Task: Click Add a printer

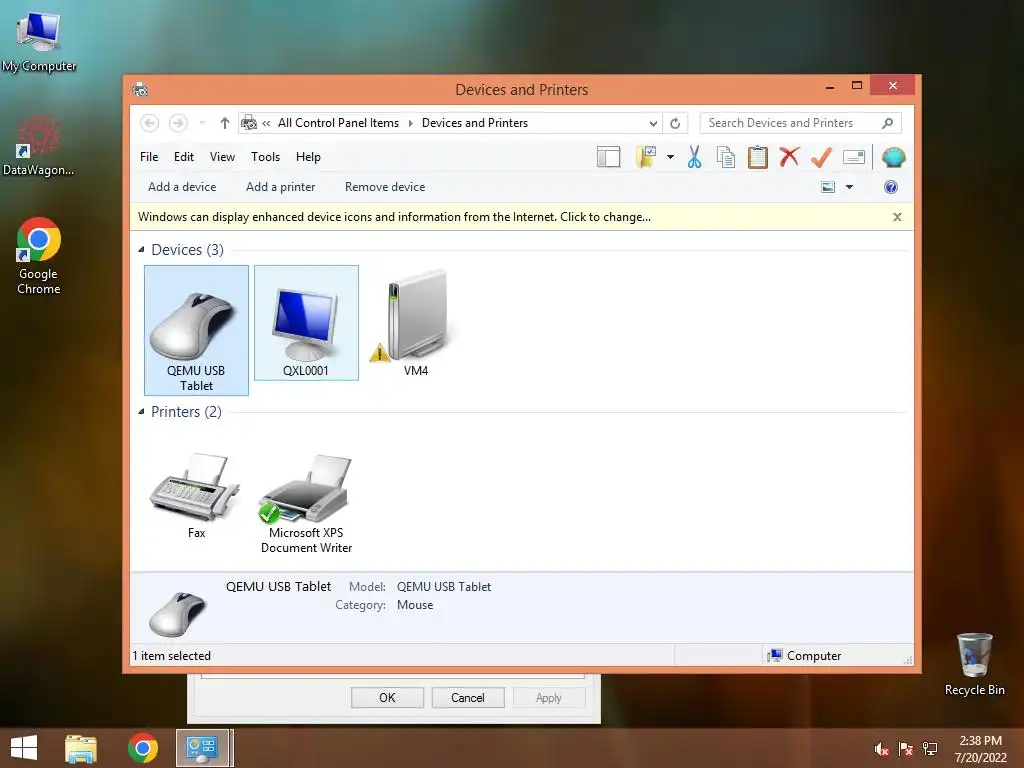Action: point(280,187)
